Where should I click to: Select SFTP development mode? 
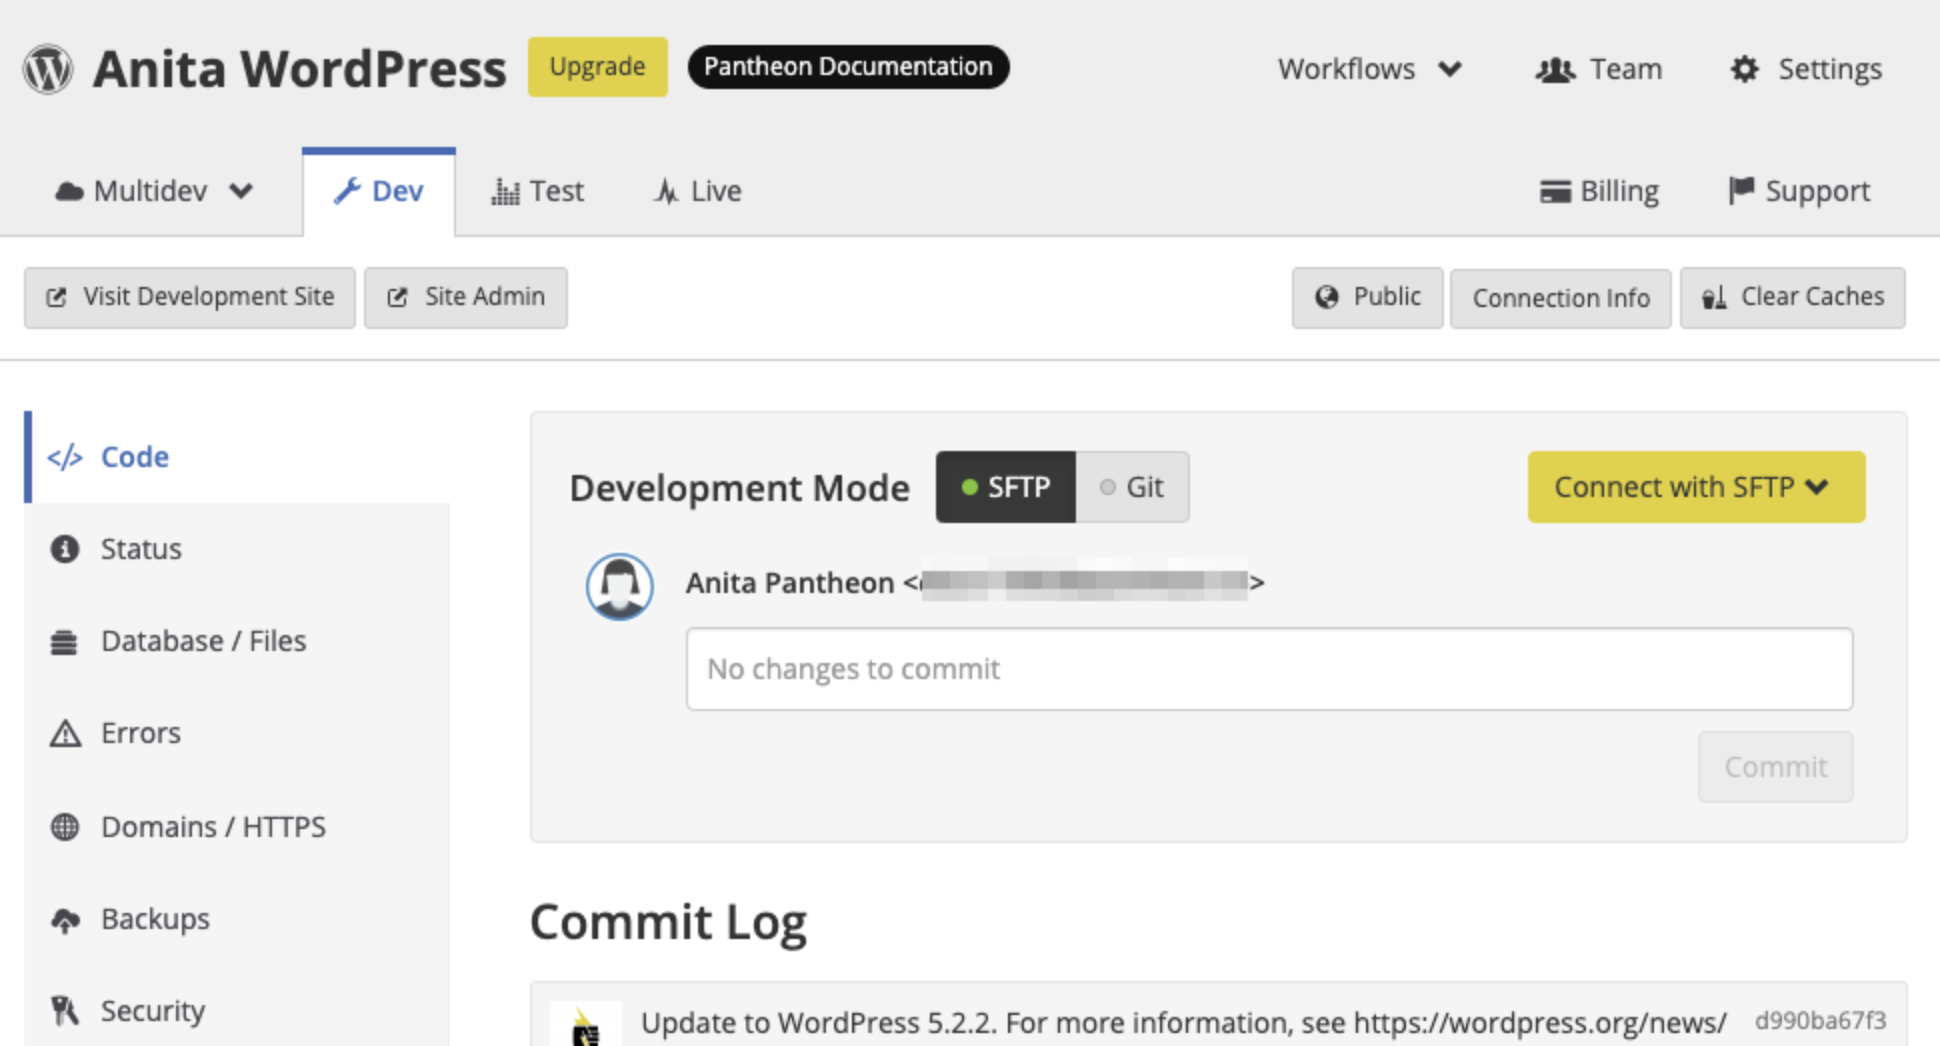point(1006,487)
